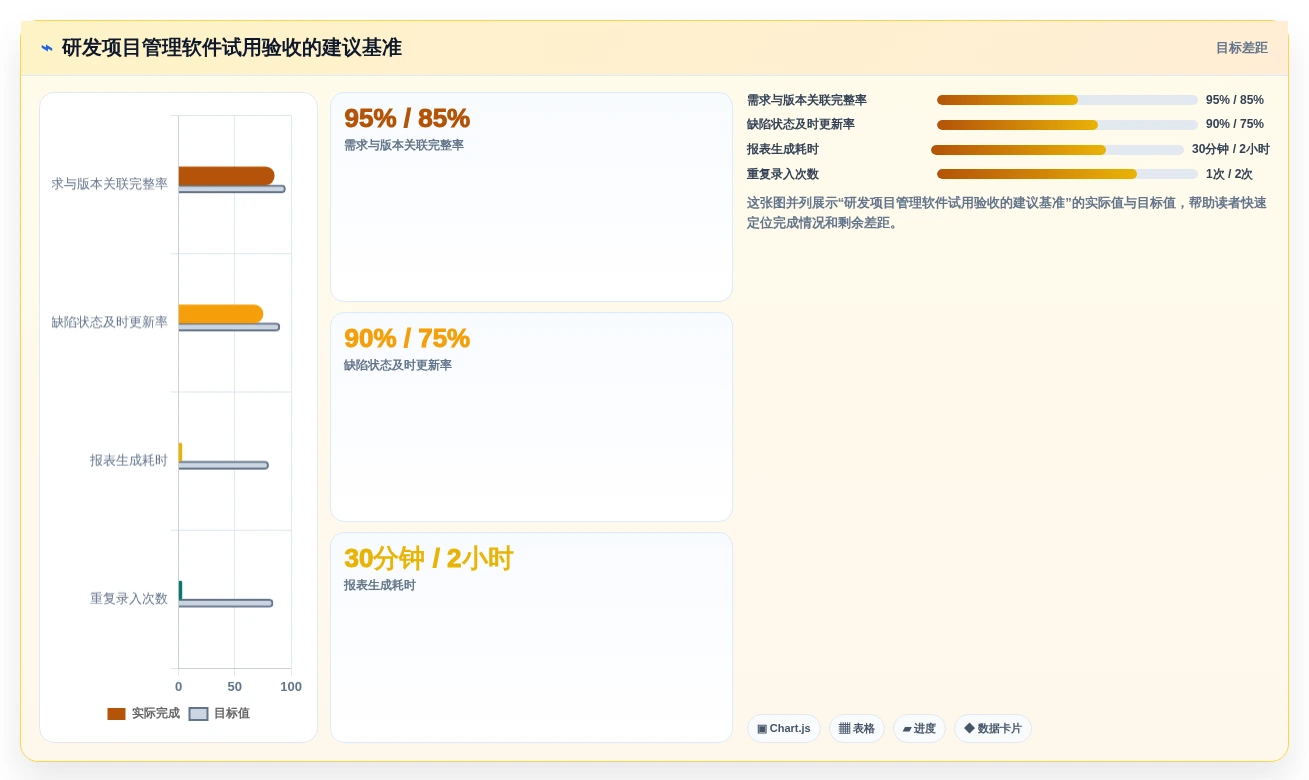Screen dimensions: 1309x780
Task: Click chart axis label 报表生成耗时
Action: (129, 461)
